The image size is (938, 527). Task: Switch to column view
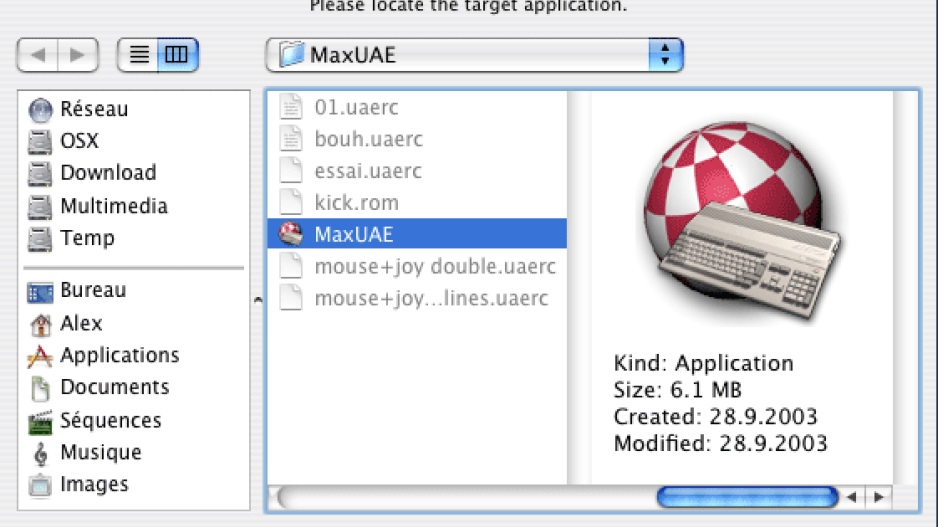(177, 55)
